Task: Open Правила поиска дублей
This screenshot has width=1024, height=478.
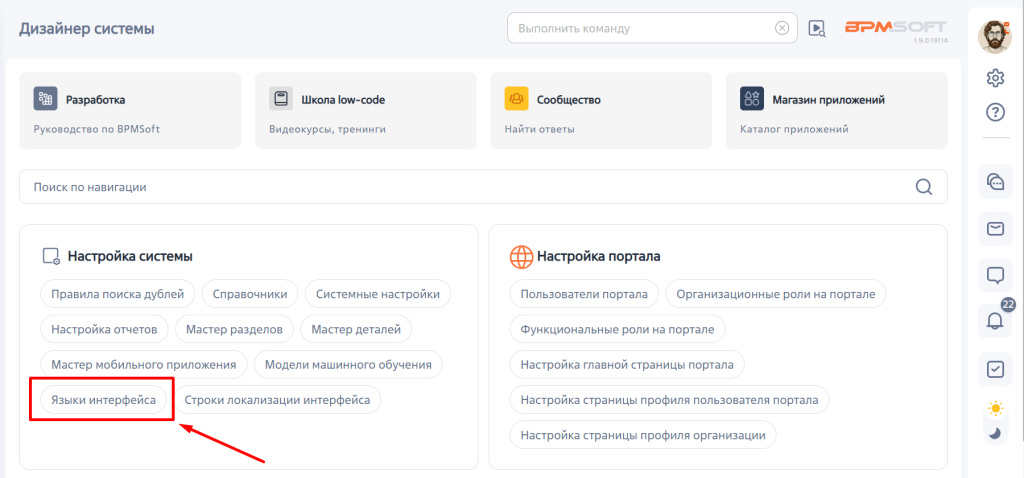Action: (118, 294)
